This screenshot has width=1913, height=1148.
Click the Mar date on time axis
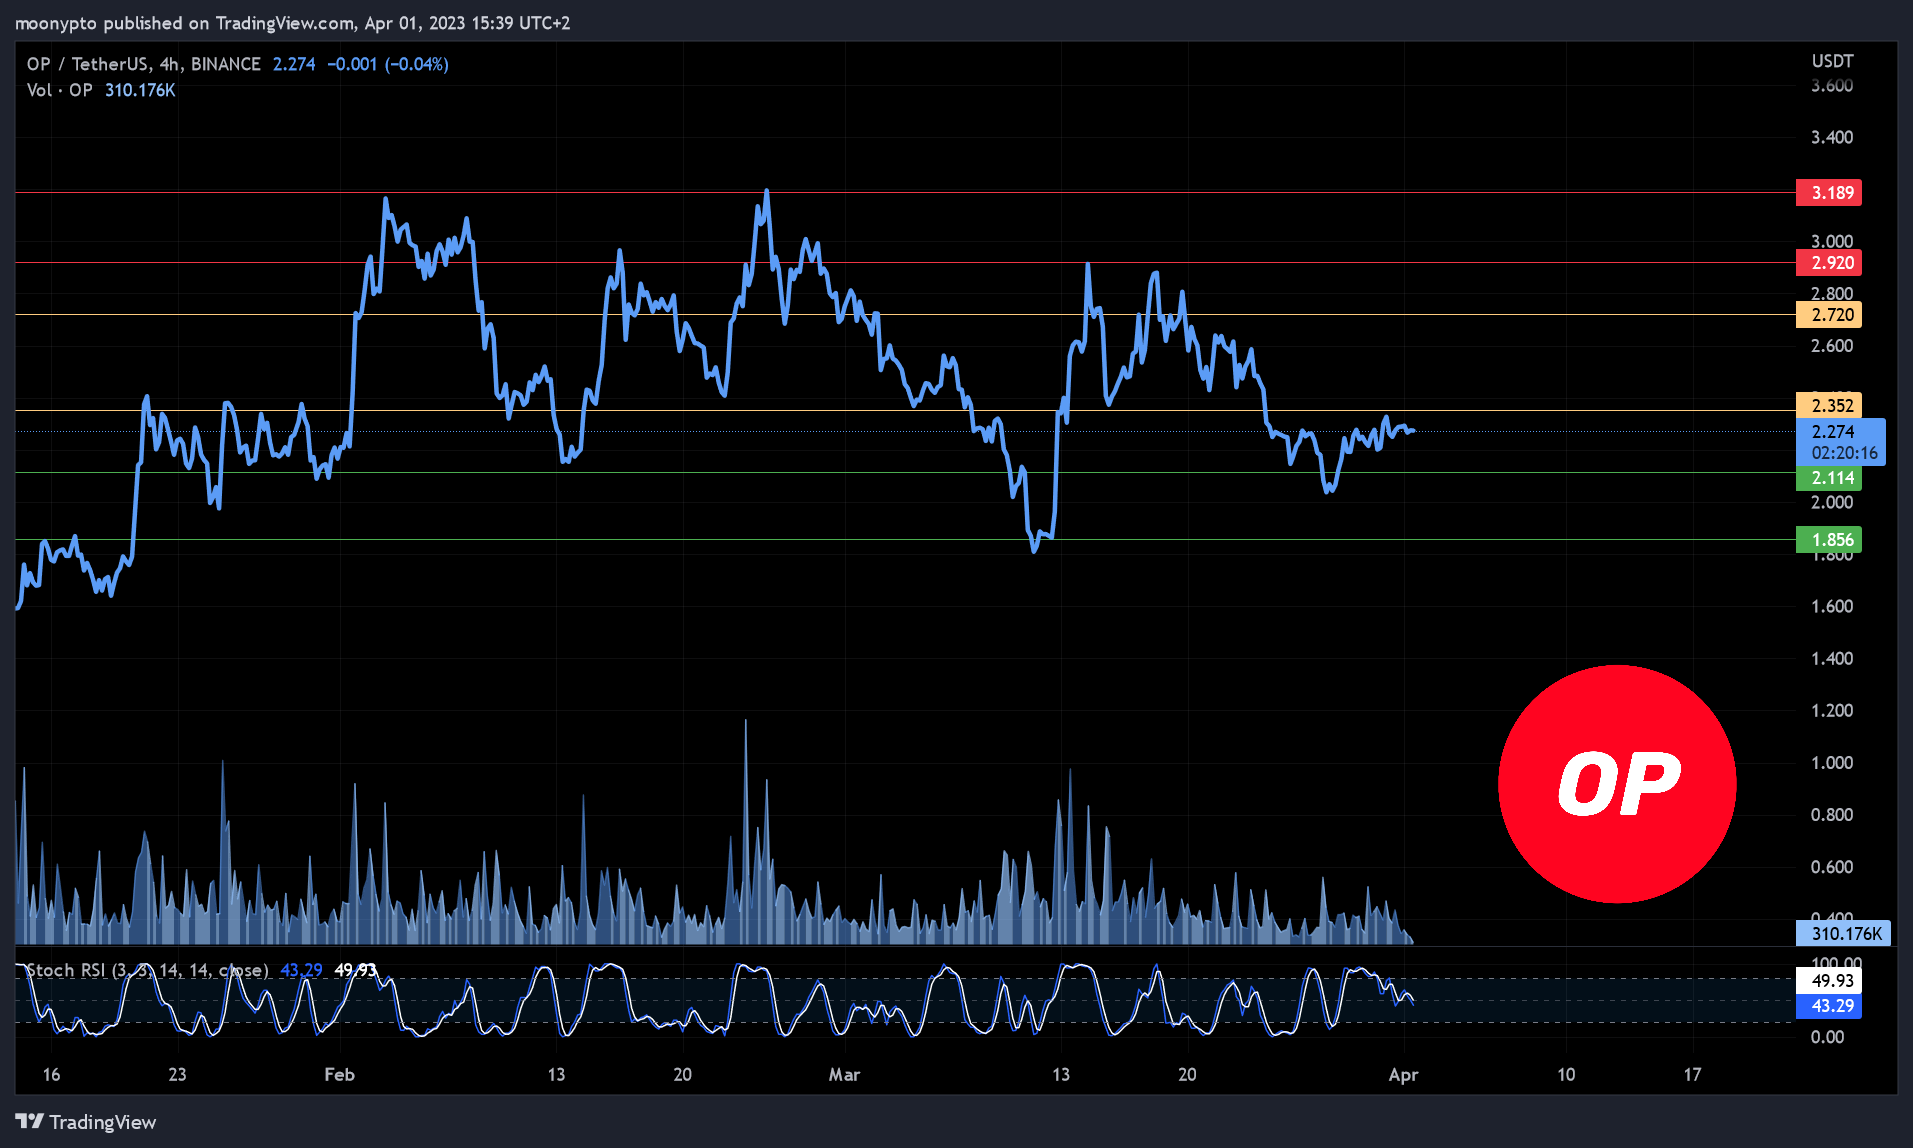click(844, 1074)
